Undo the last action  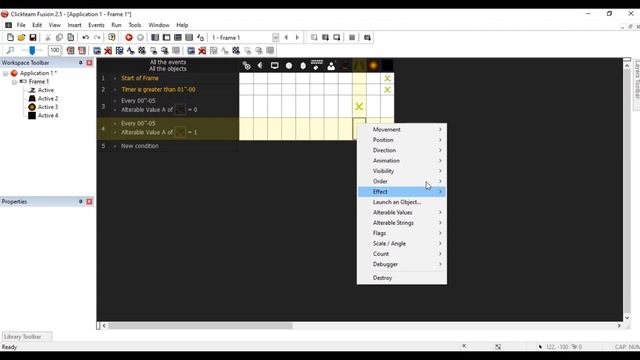pyautogui.click(x=86, y=38)
